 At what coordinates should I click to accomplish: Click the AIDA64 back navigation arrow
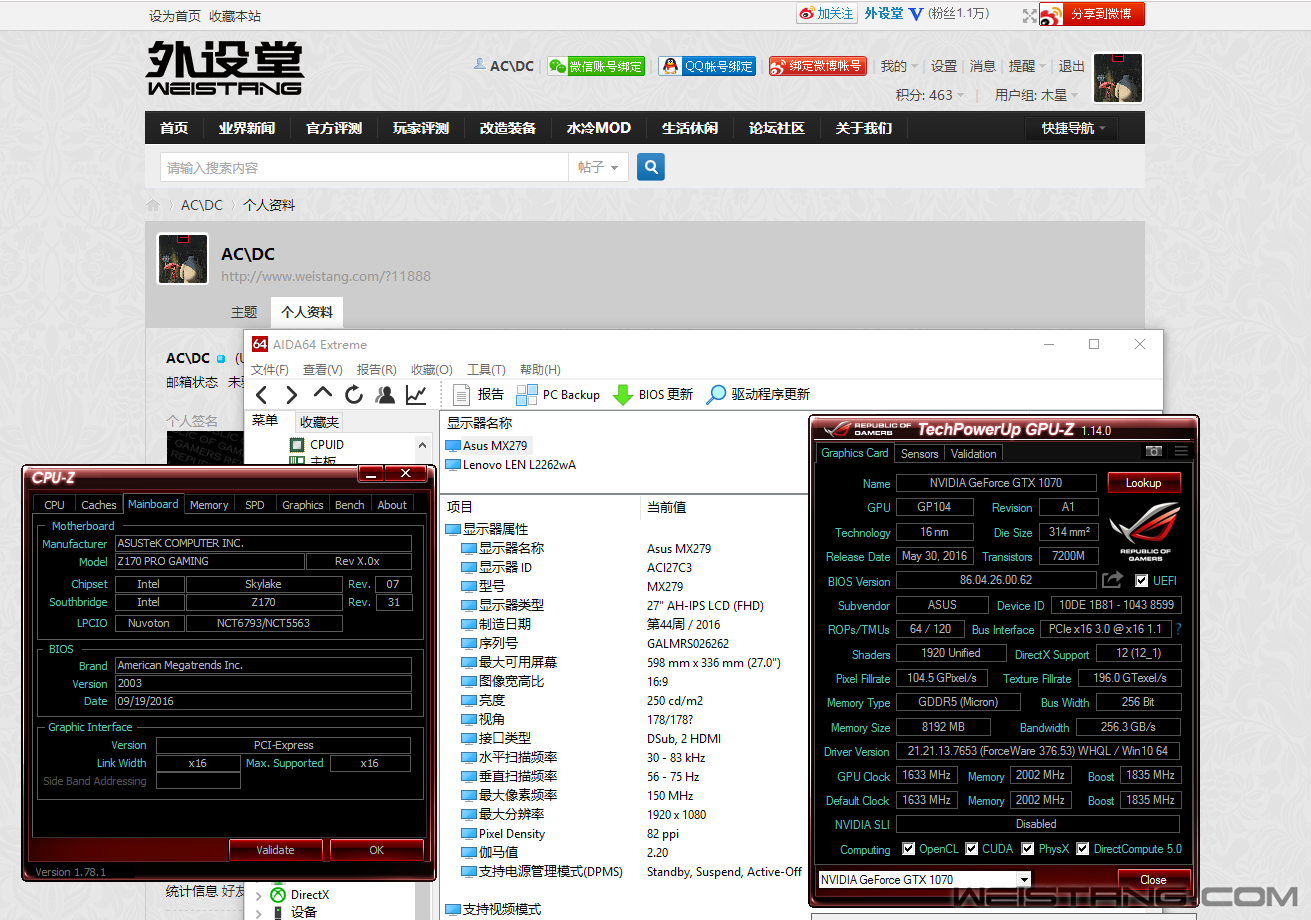click(x=262, y=394)
